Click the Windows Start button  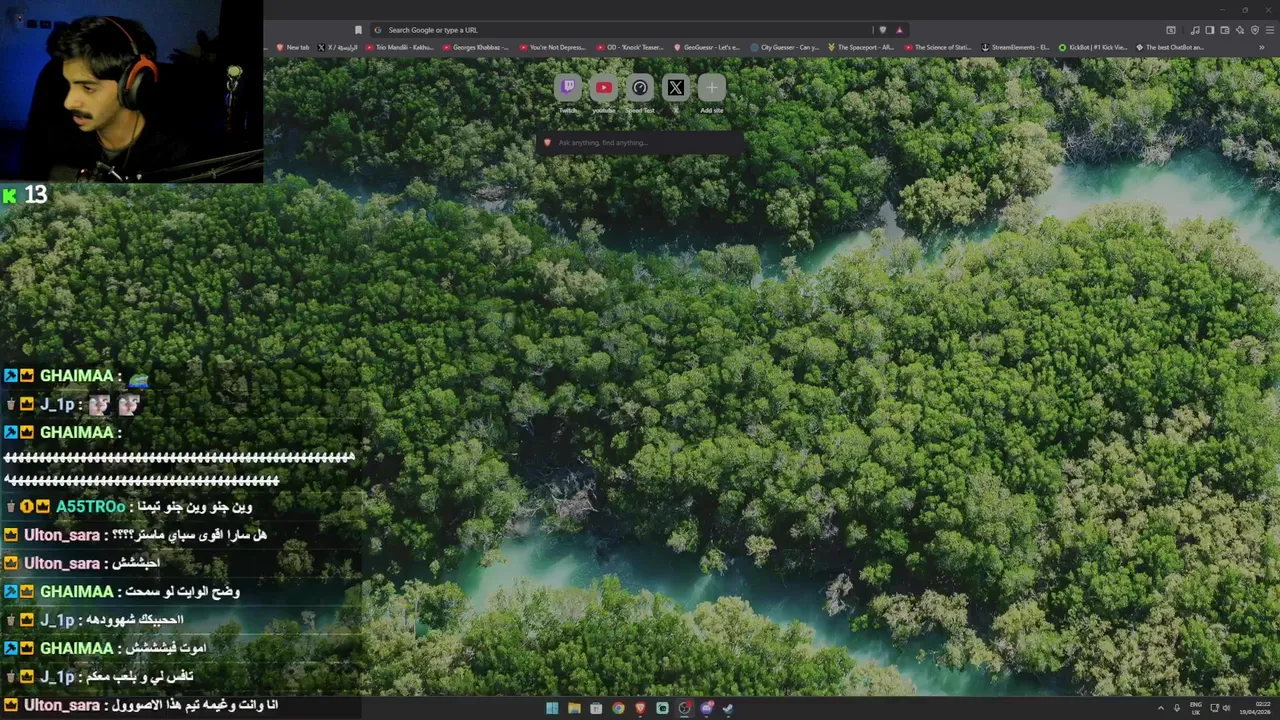click(x=552, y=708)
